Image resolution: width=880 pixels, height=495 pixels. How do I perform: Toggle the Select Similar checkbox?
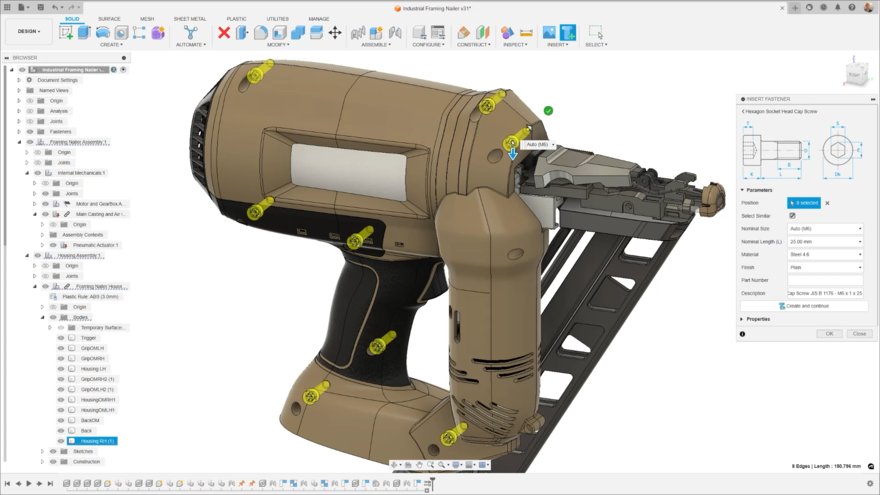coord(792,215)
